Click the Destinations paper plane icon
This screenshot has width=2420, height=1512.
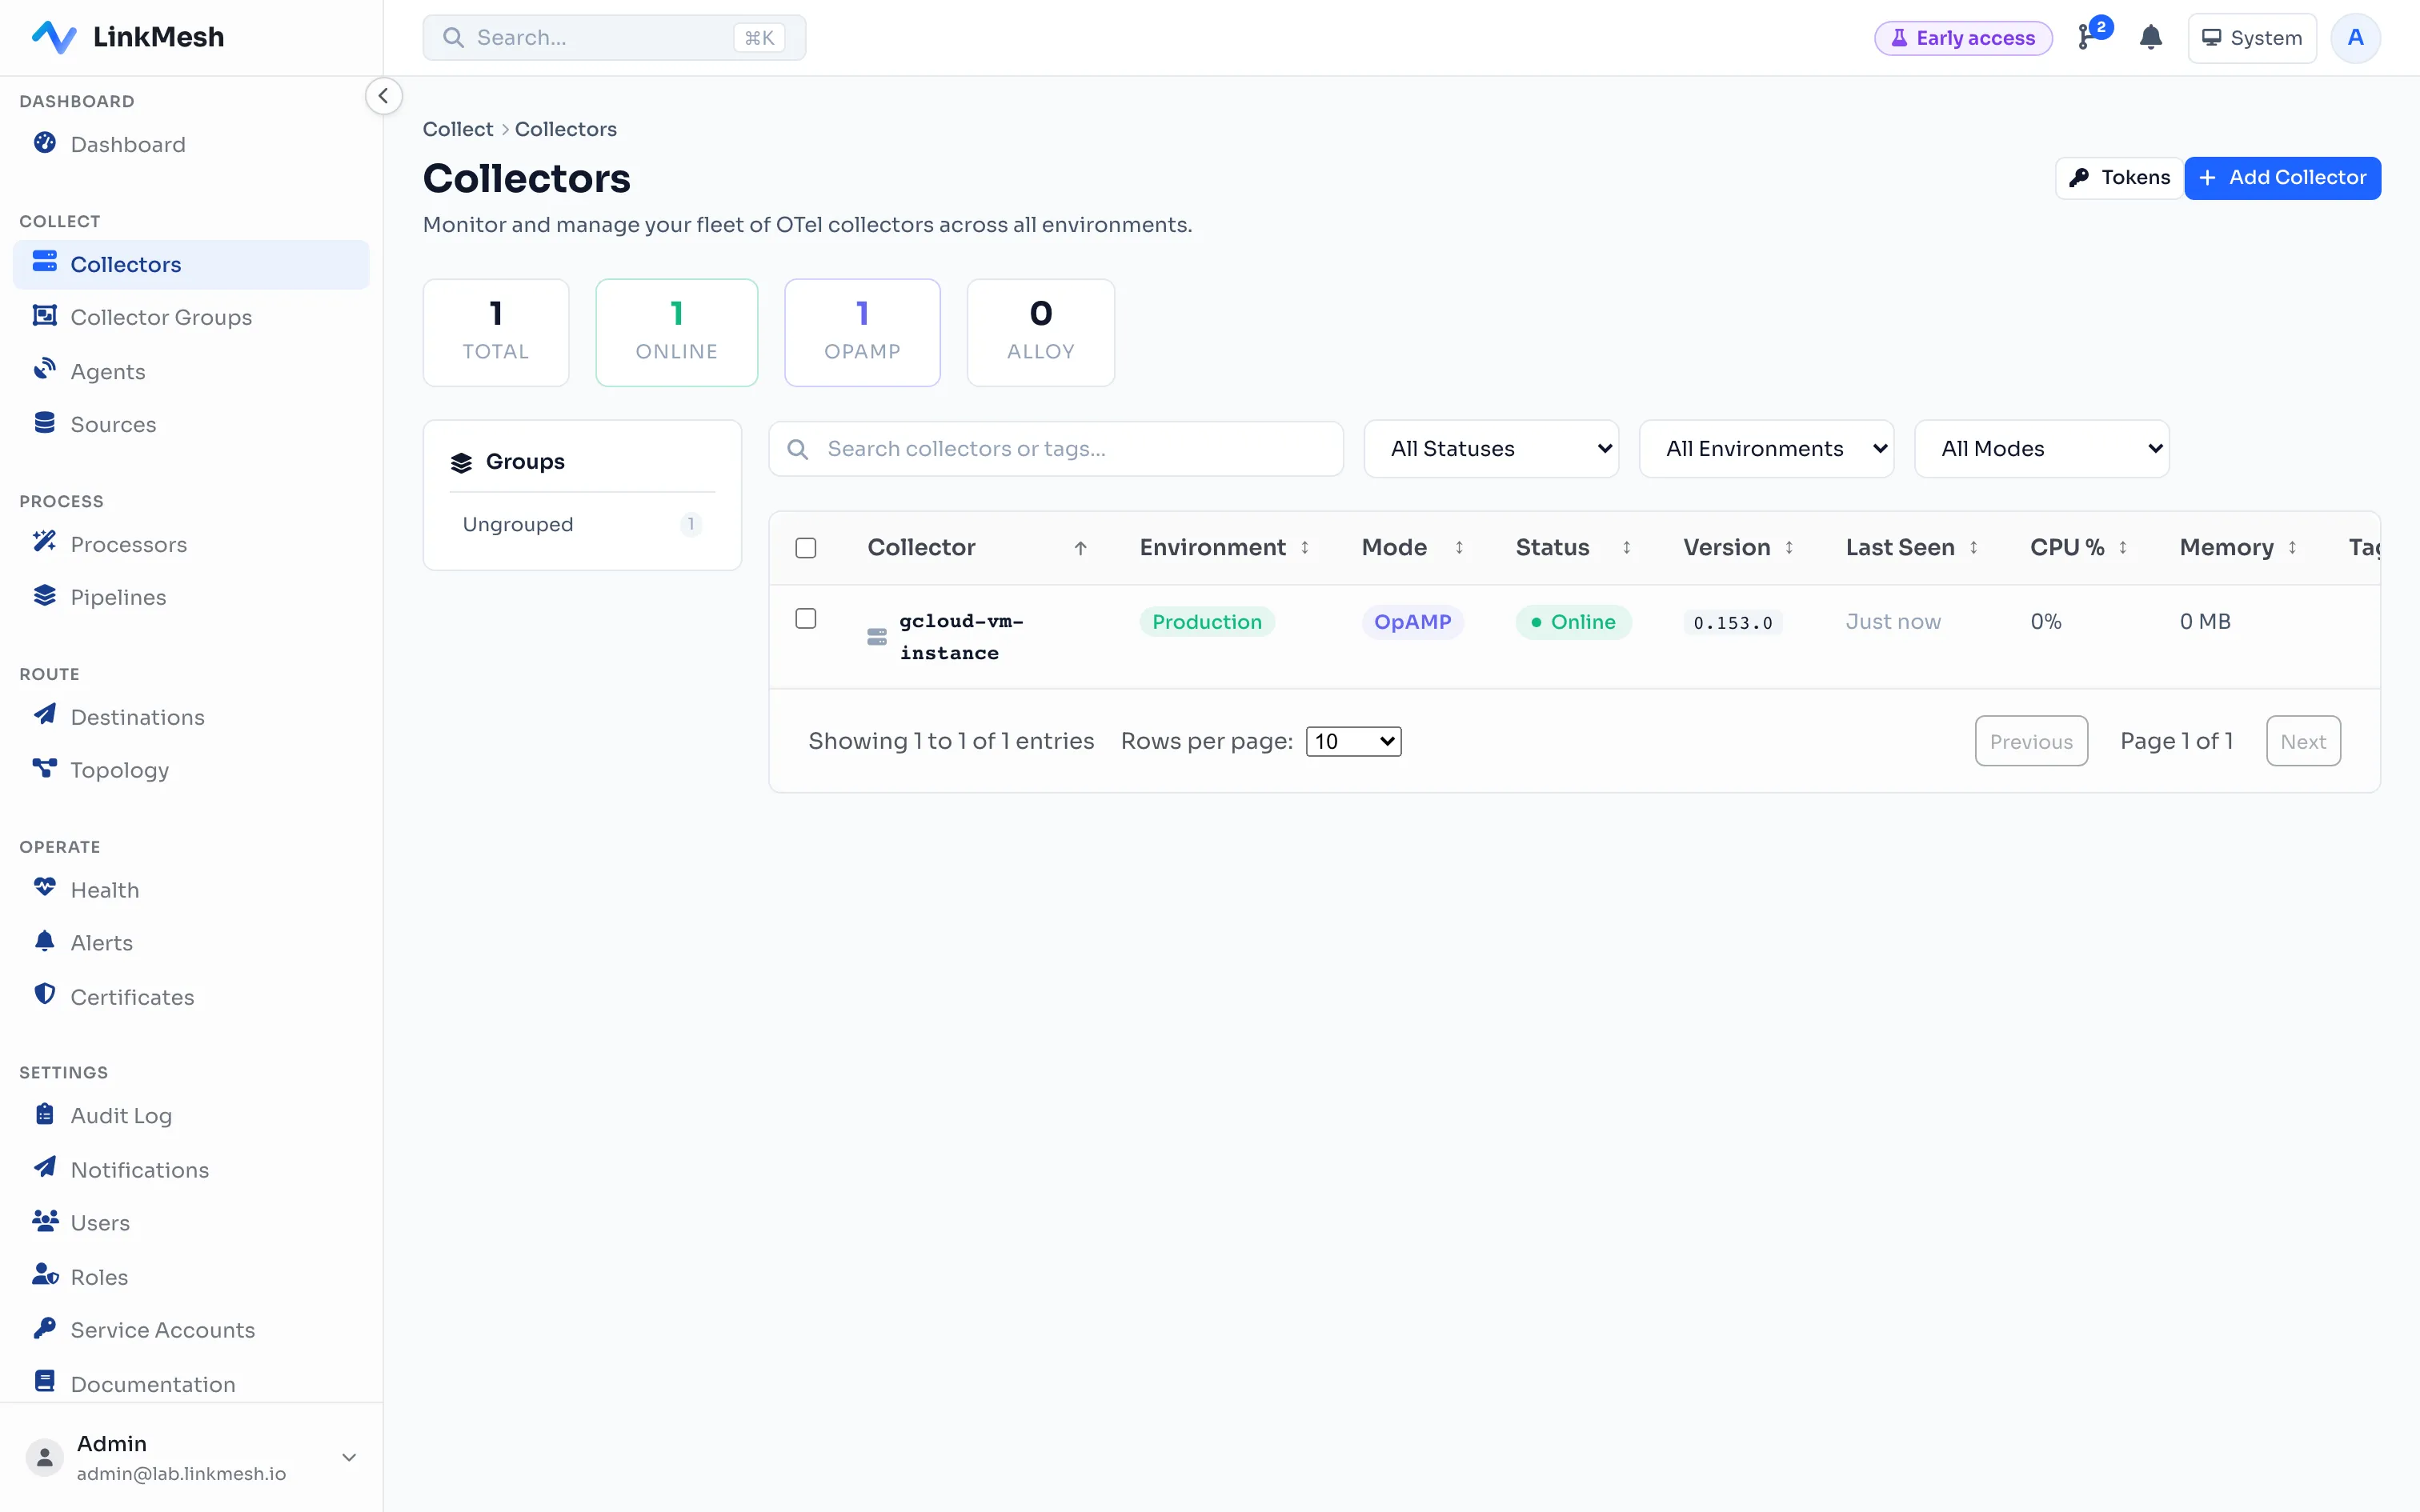click(x=45, y=715)
